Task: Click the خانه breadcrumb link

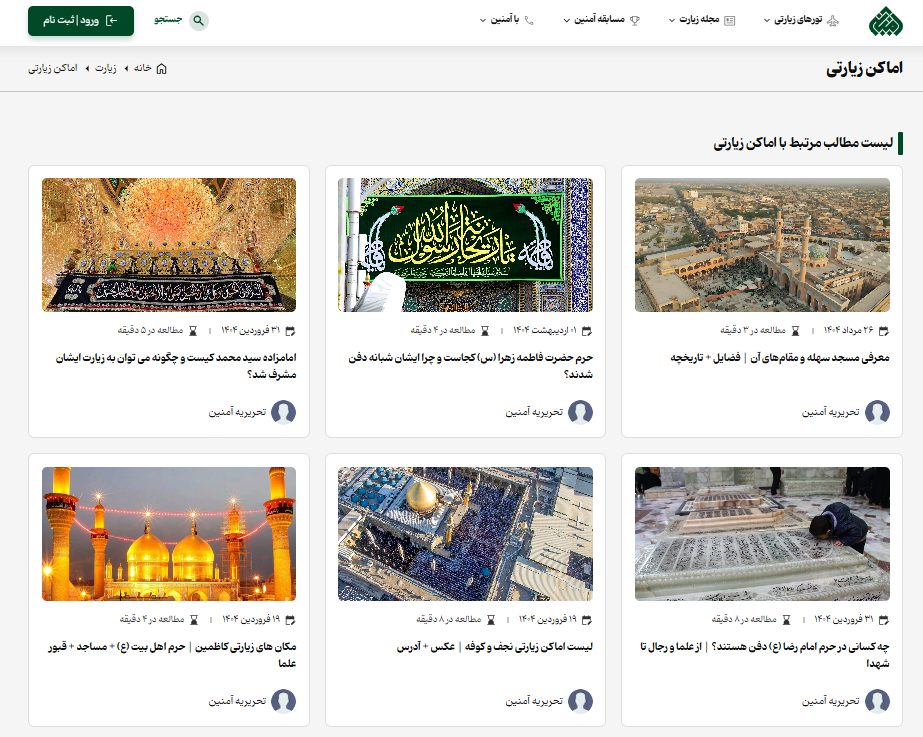Action: [x=139, y=68]
